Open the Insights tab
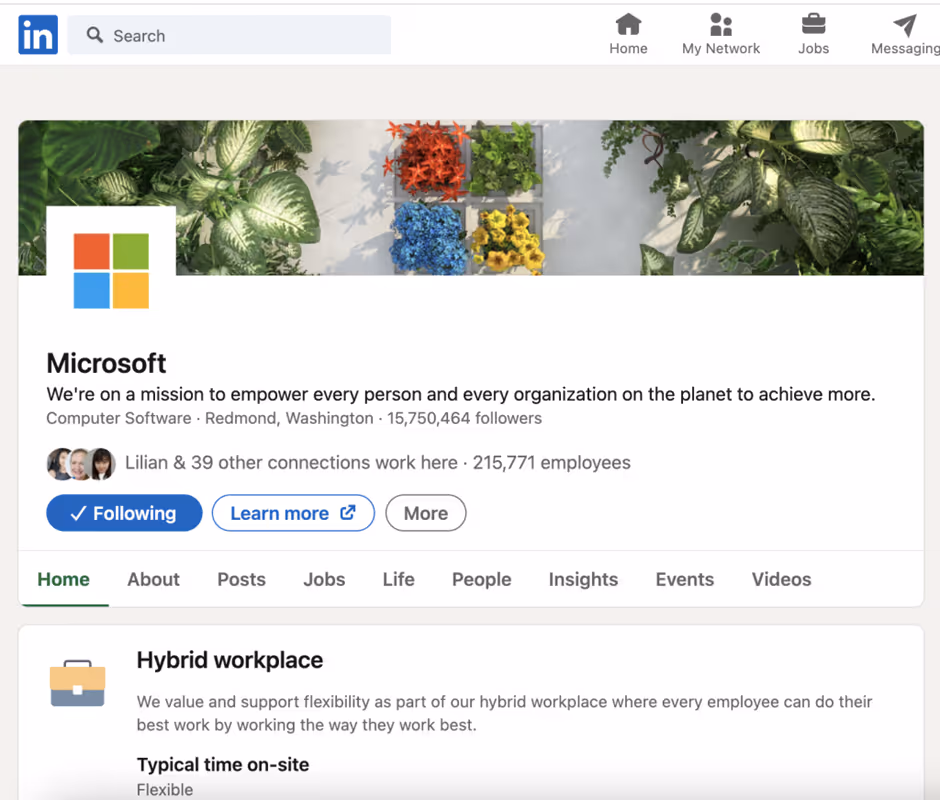Viewport: 940px width, 800px height. tap(583, 579)
